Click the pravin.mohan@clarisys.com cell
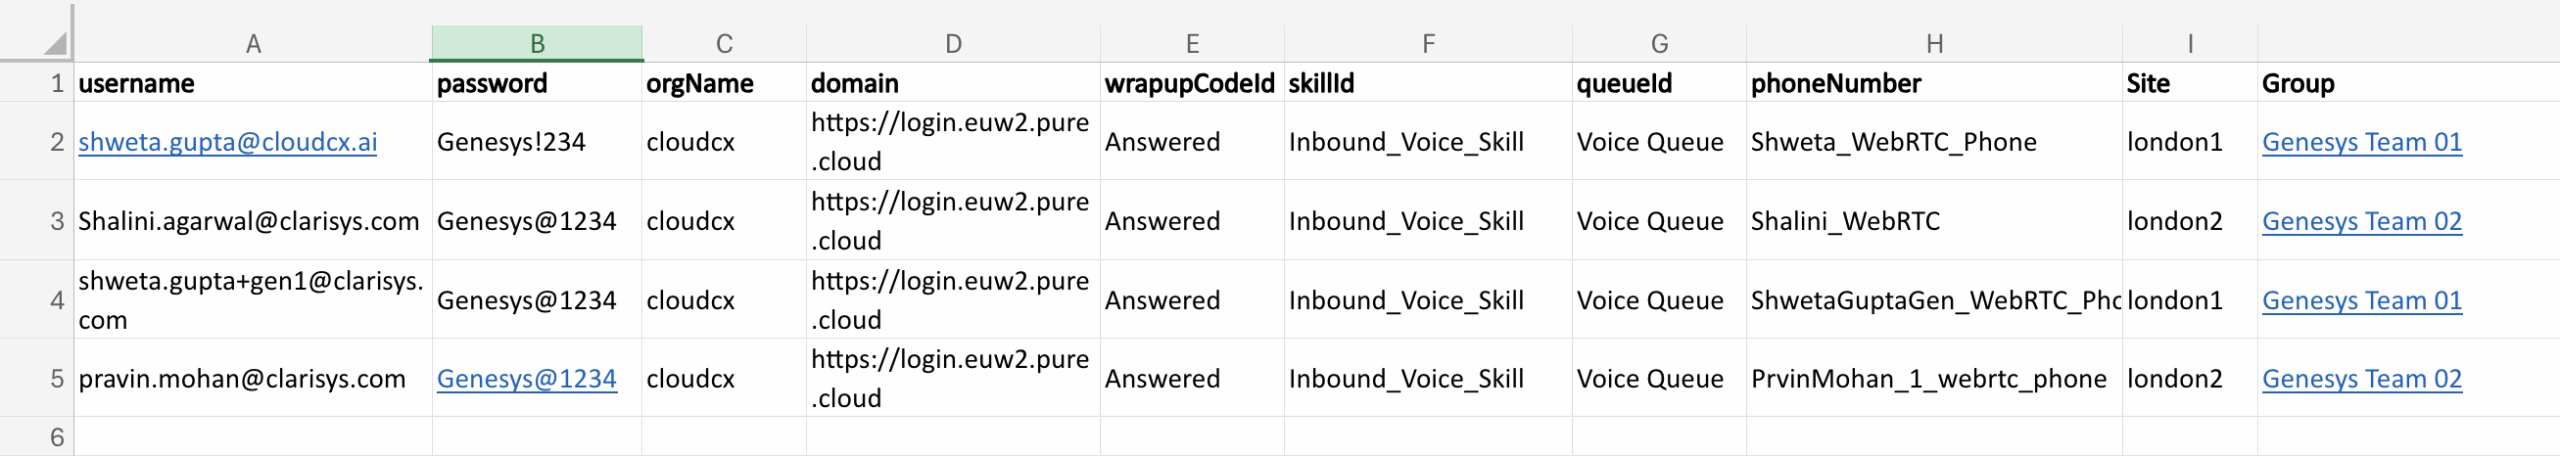This screenshot has width=2560, height=456. click(x=242, y=379)
